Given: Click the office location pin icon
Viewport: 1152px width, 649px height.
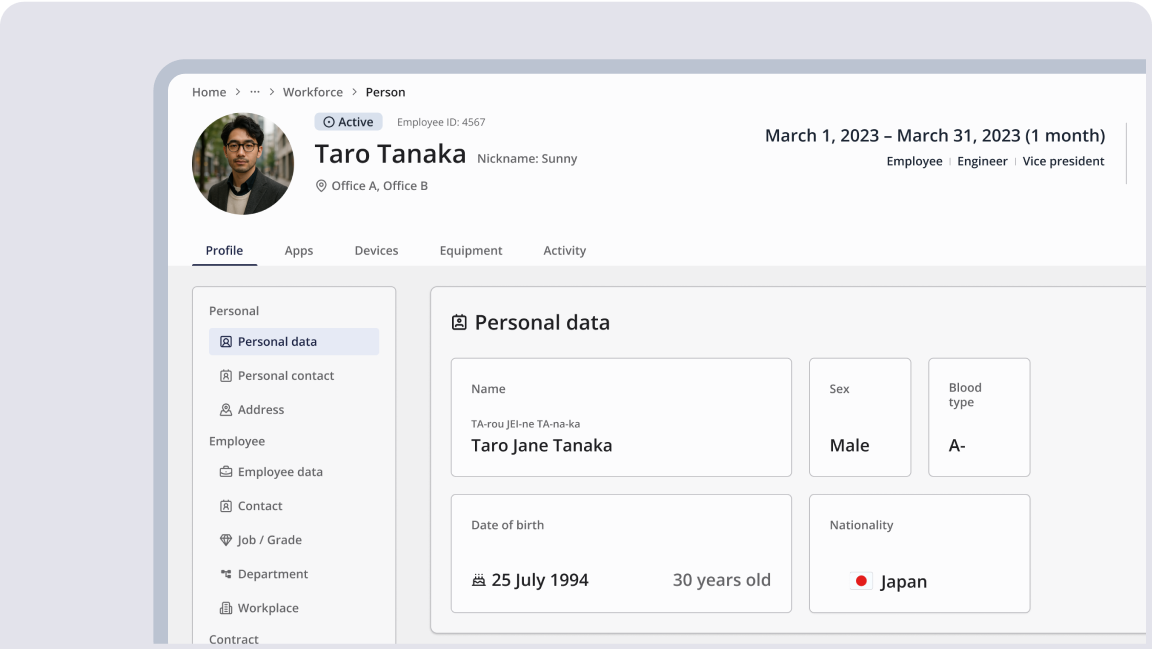Looking at the screenshot, I should 321,186.
